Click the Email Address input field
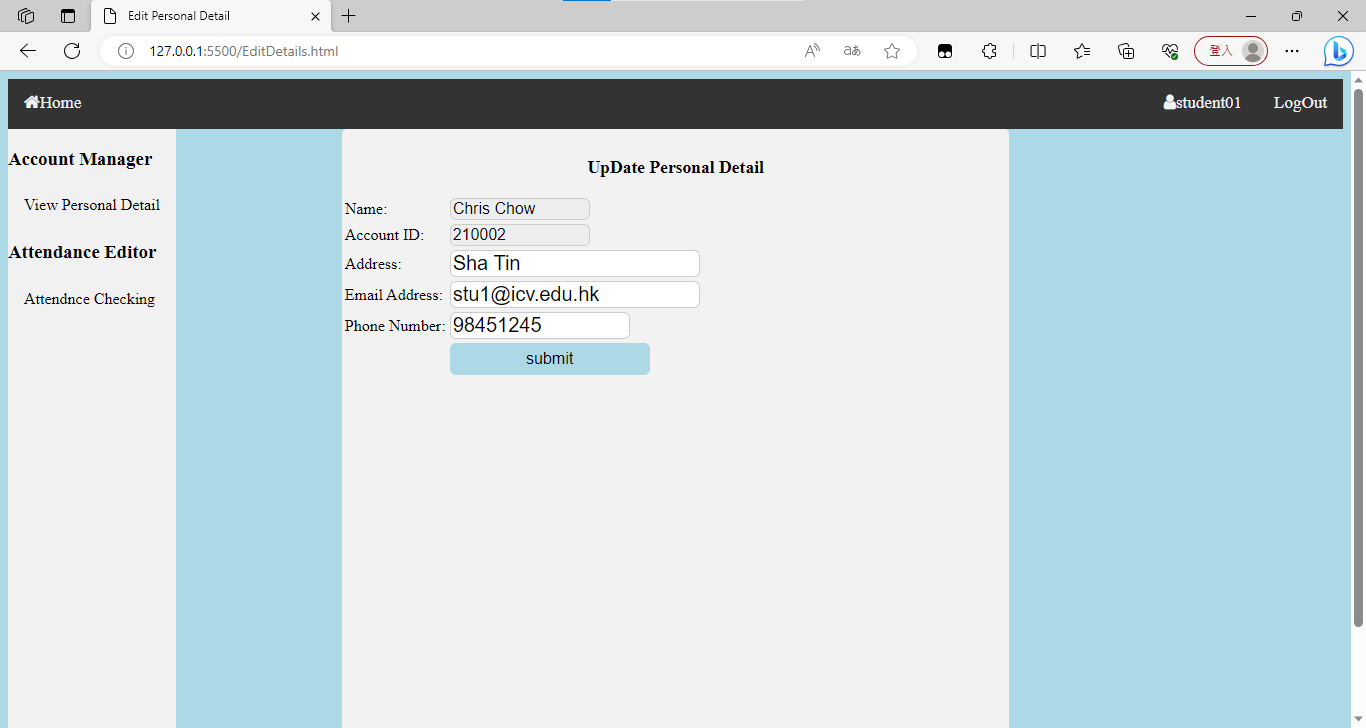 click(575, 295)
